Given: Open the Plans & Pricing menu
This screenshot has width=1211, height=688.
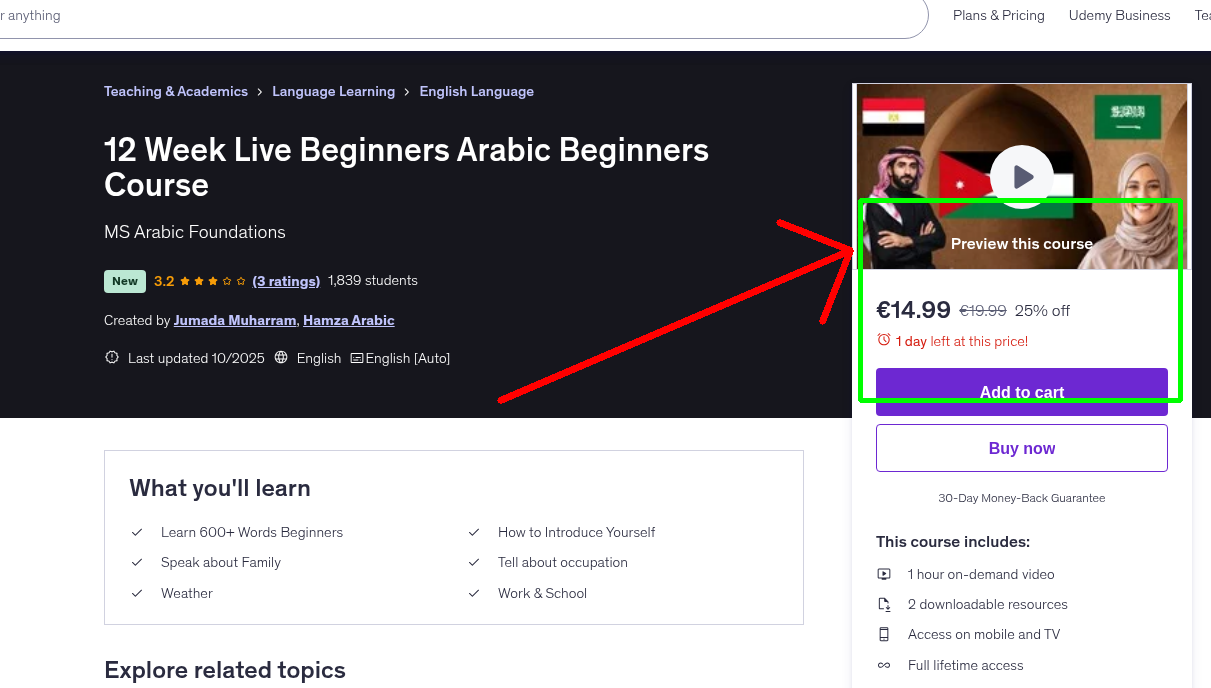Looking at the screenshot, I should click(x=998, y=15).
